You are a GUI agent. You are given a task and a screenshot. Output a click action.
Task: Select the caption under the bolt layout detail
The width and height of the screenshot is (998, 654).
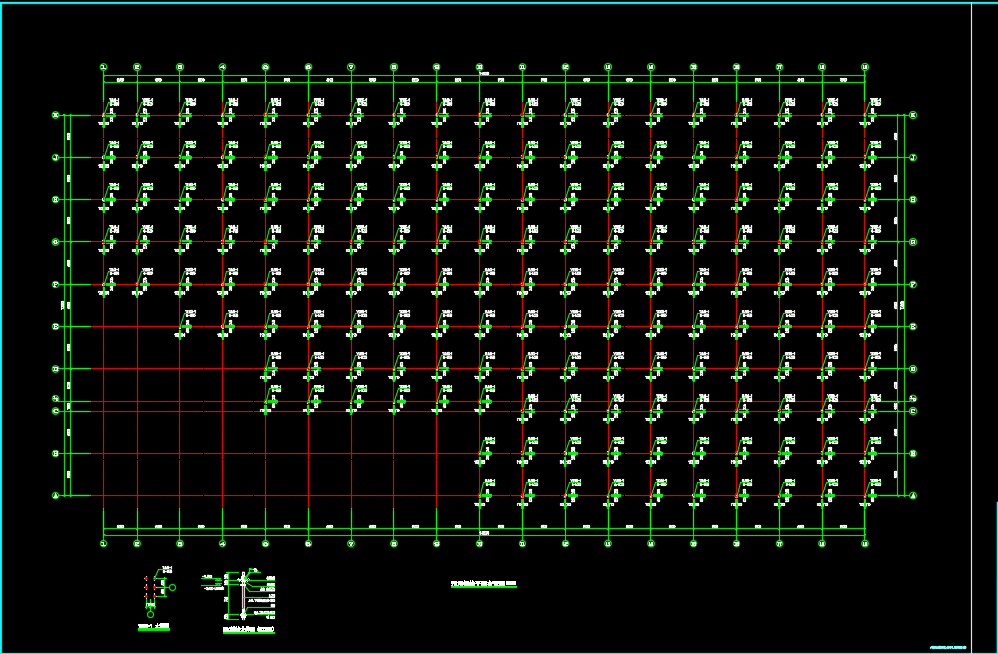click(x=154, y=627)
